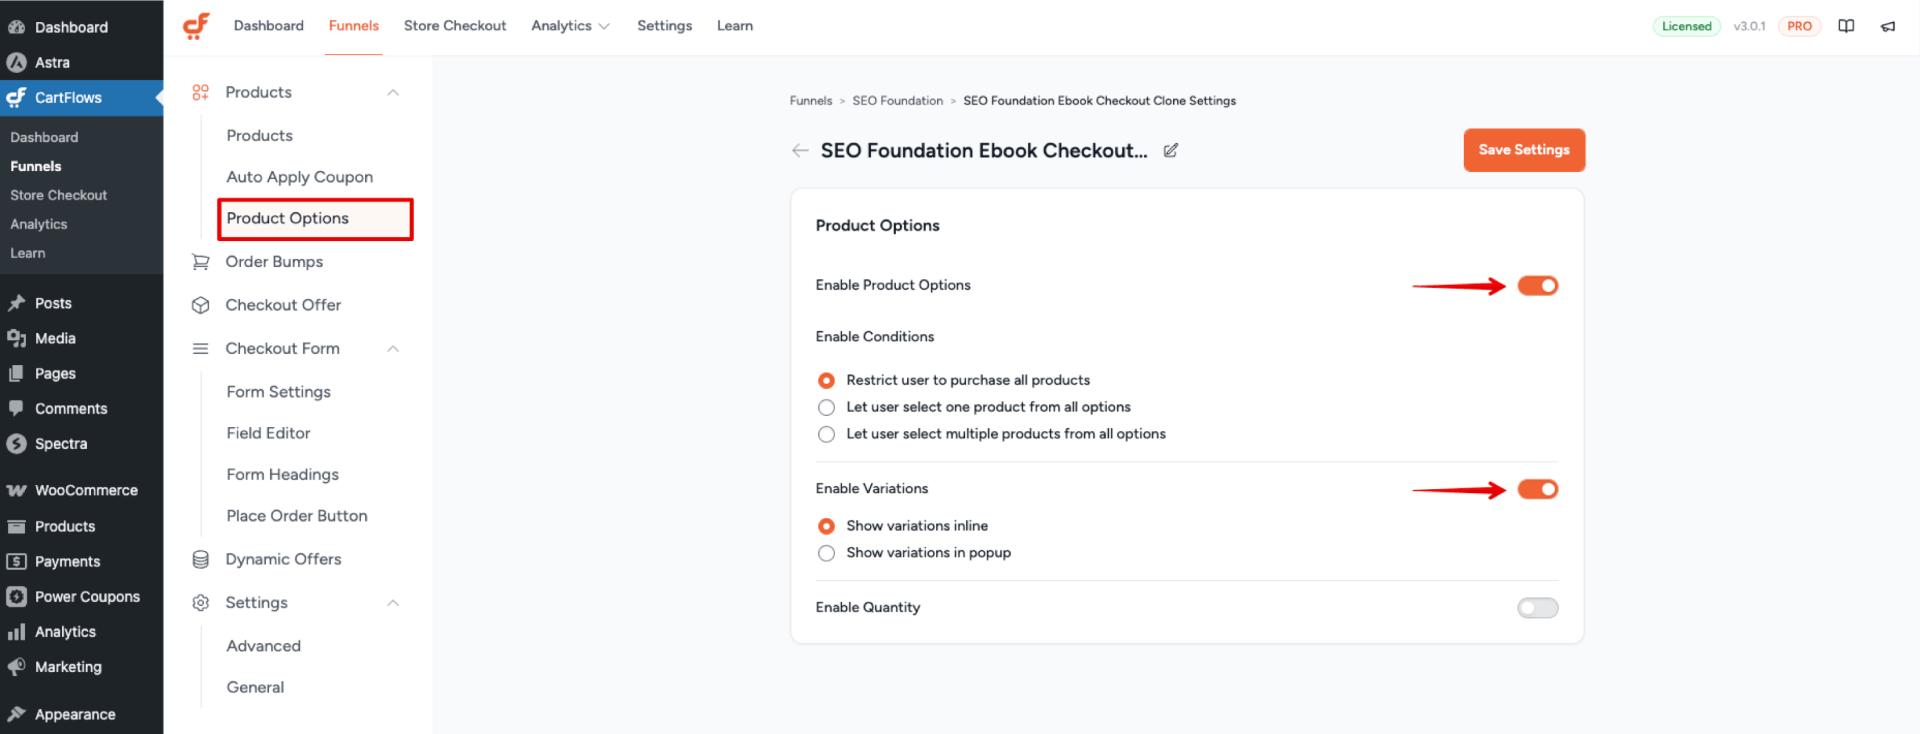
Task: Open the knowledge base book icon
Action: 1846,26
